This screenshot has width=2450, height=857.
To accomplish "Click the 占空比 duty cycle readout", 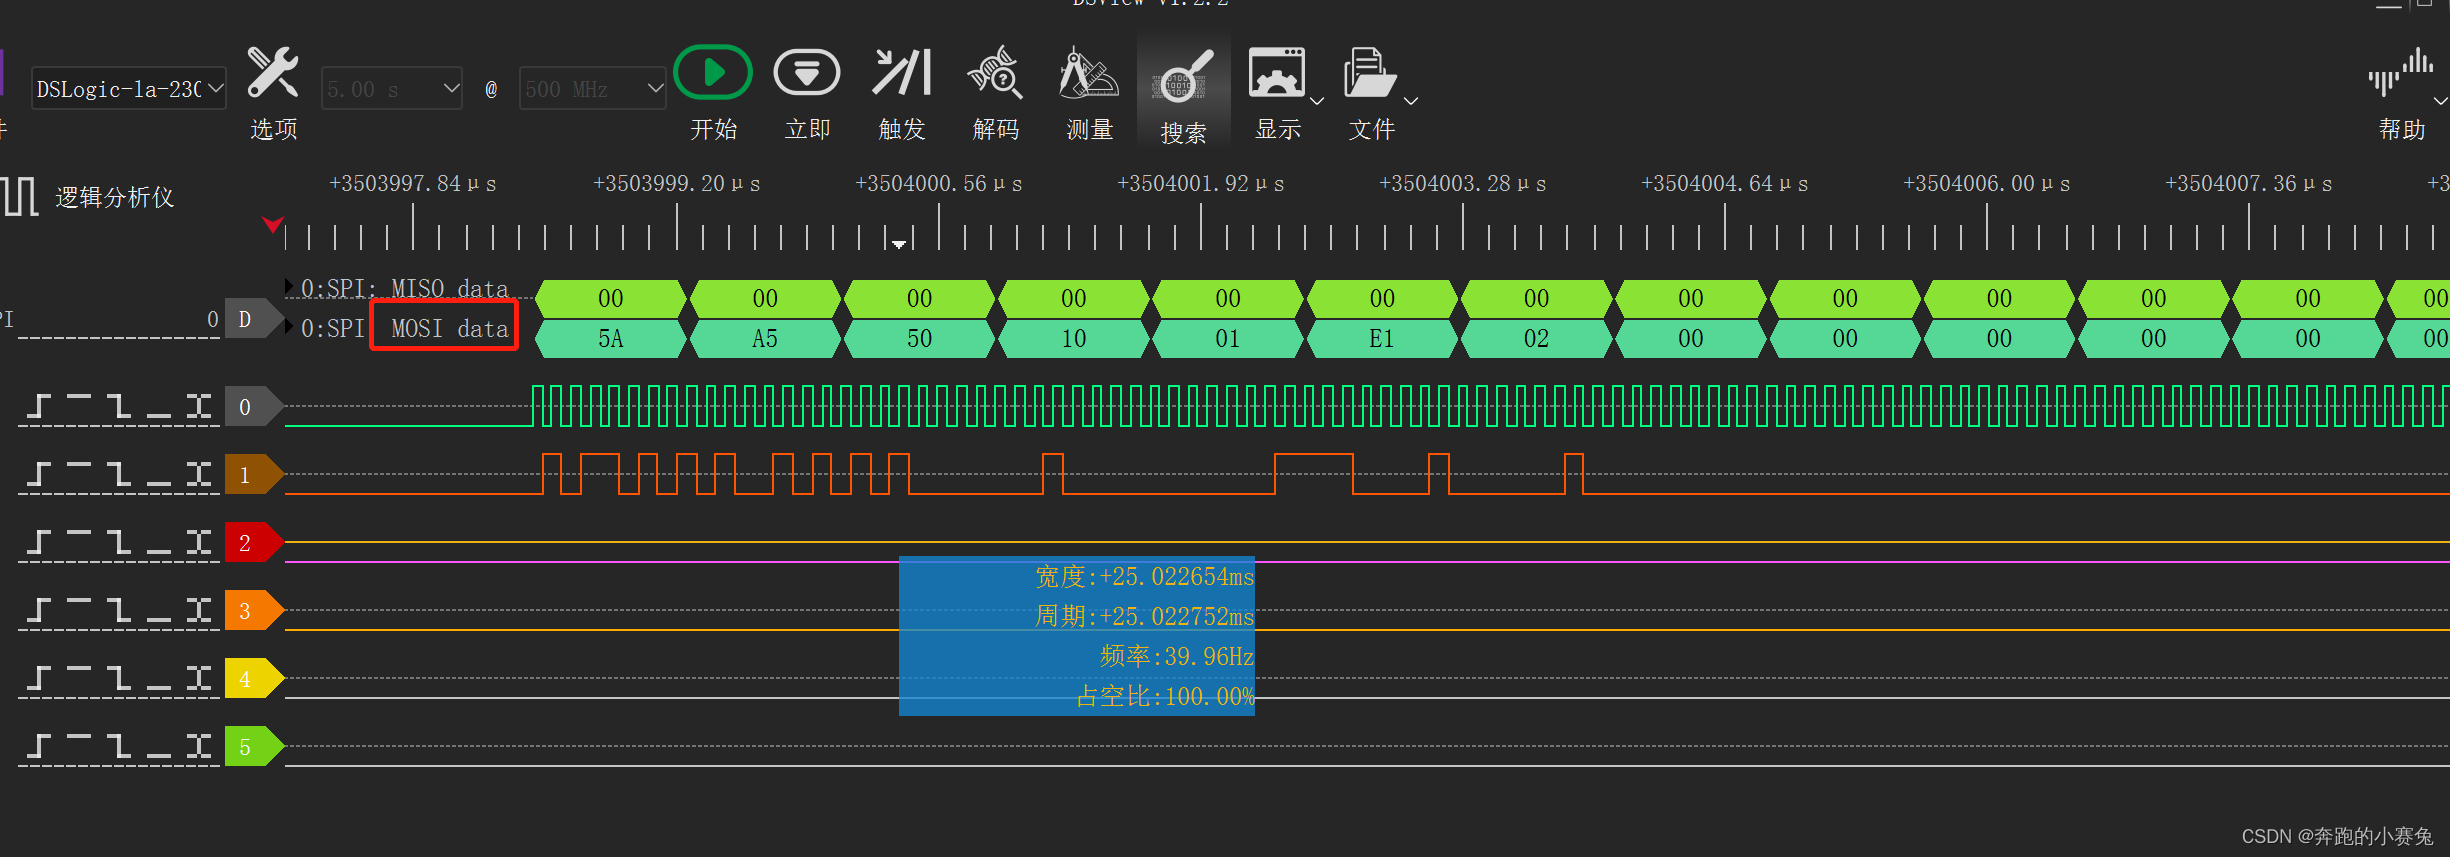I will tap(1165, 696).
